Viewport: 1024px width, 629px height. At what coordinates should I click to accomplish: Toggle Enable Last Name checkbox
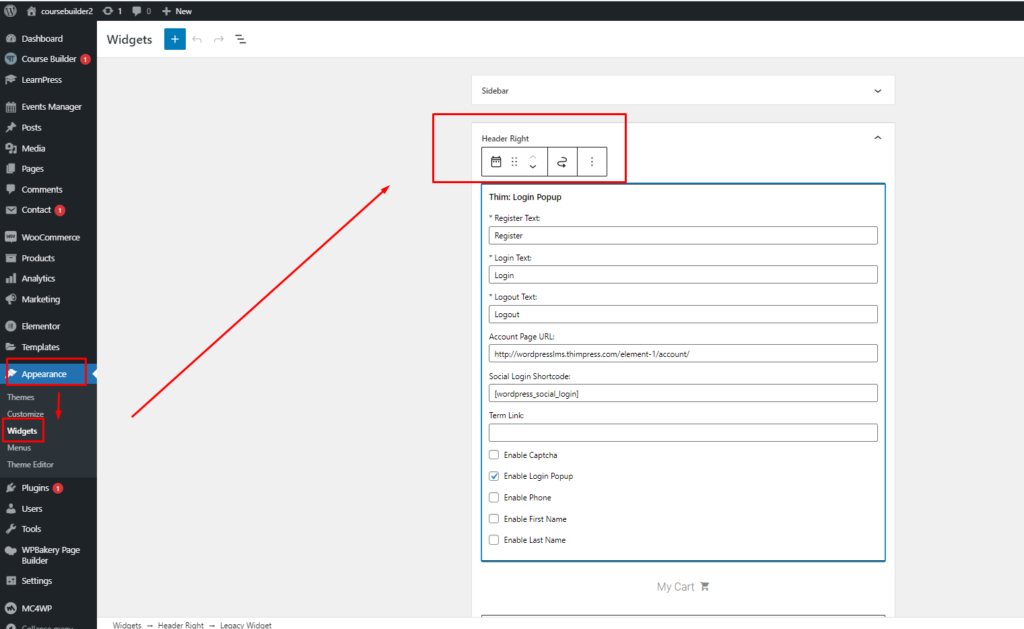click(x=494, y=540)
